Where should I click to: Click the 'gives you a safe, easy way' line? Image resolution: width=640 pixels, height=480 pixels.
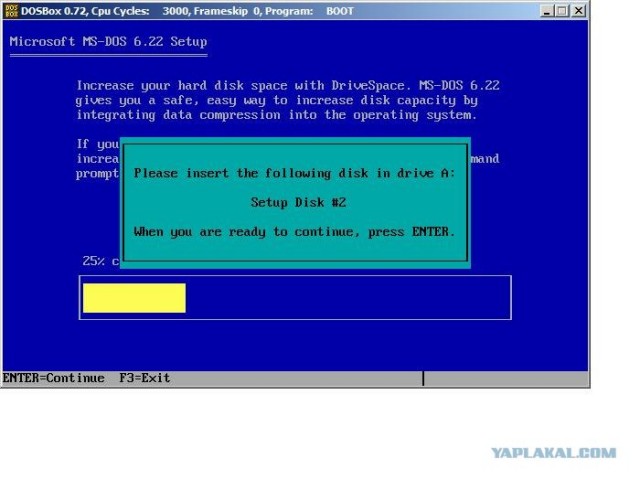[x=276, y=100]
